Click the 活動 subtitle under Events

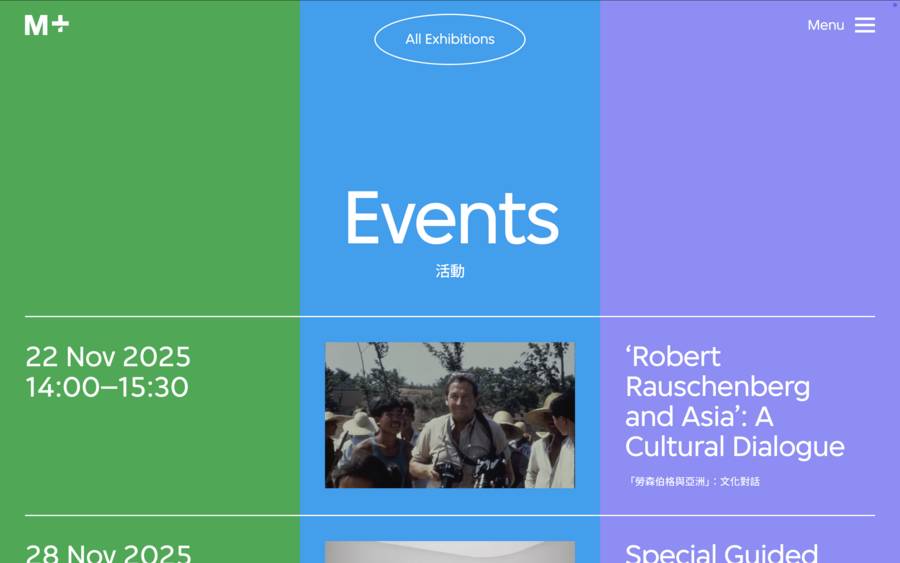450,271
